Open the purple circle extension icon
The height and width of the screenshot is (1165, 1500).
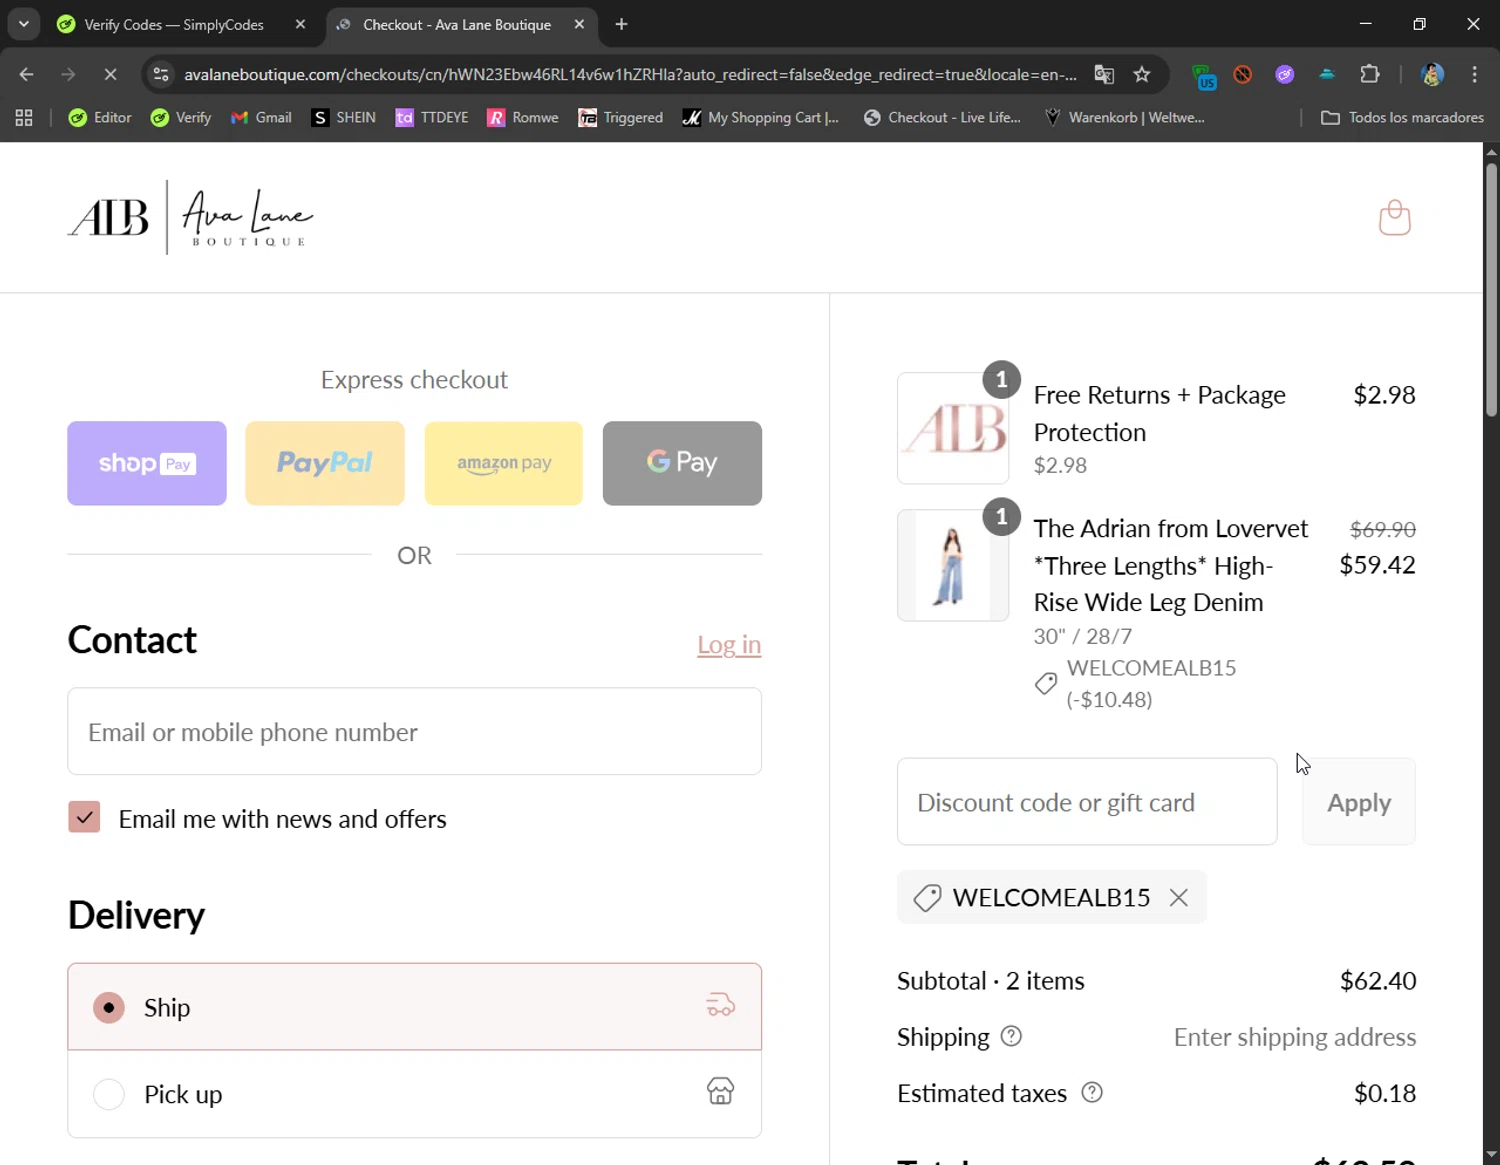tap(1285, 75)
